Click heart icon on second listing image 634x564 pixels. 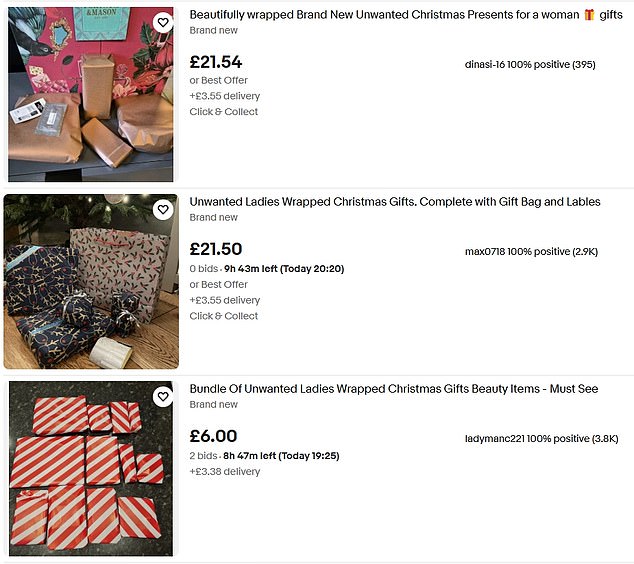pyautogui.click(x=163, y=209)
